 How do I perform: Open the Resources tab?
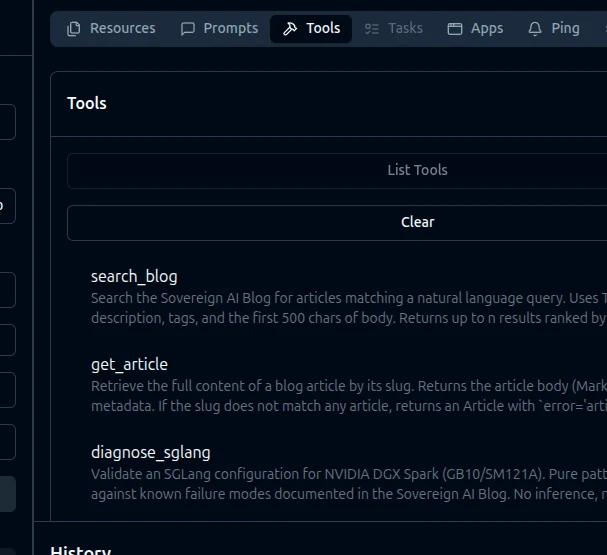tap(111, 29)
